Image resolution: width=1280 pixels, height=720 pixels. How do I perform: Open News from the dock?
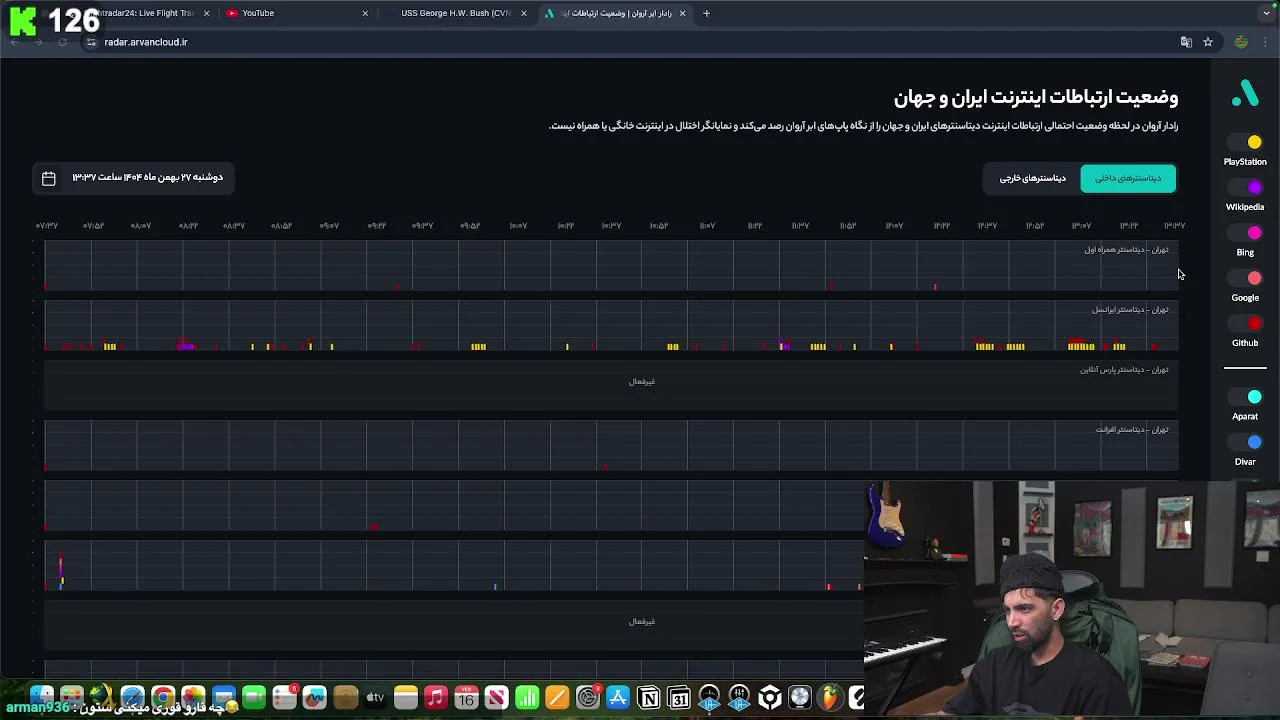click(x=496, y=697)
